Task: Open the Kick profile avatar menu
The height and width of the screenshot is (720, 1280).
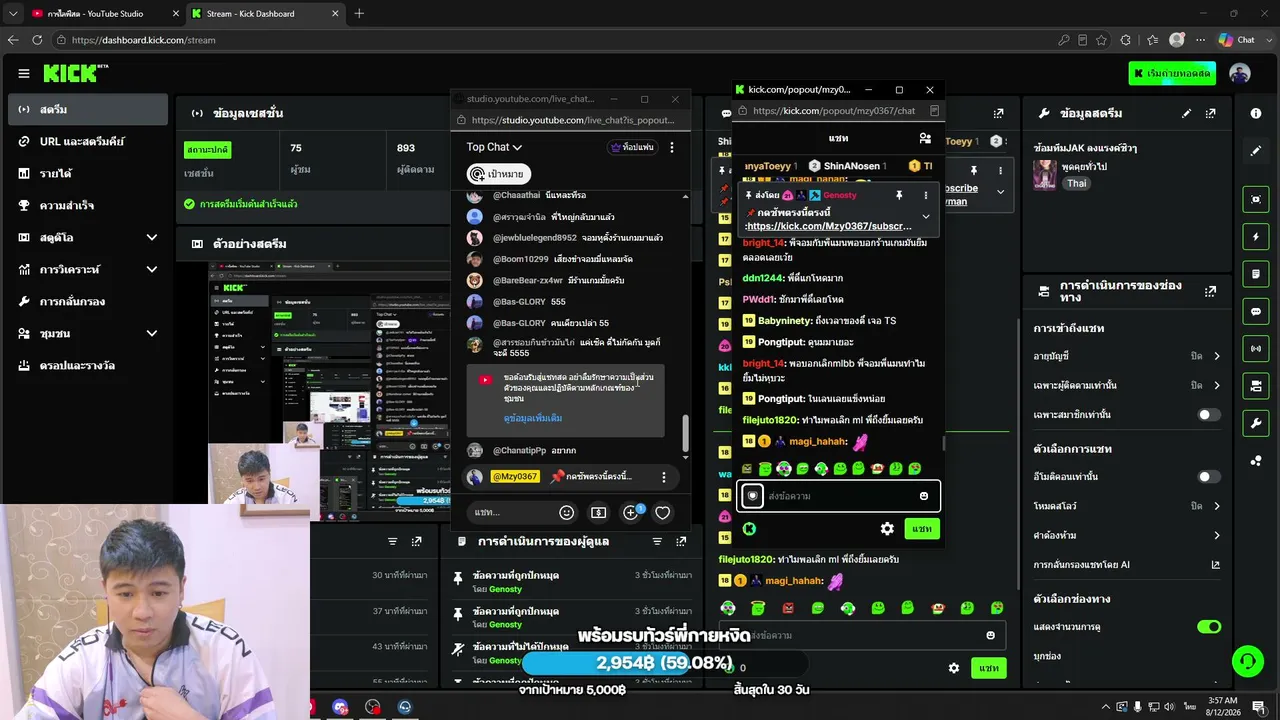Action: tap(1240, 73)
